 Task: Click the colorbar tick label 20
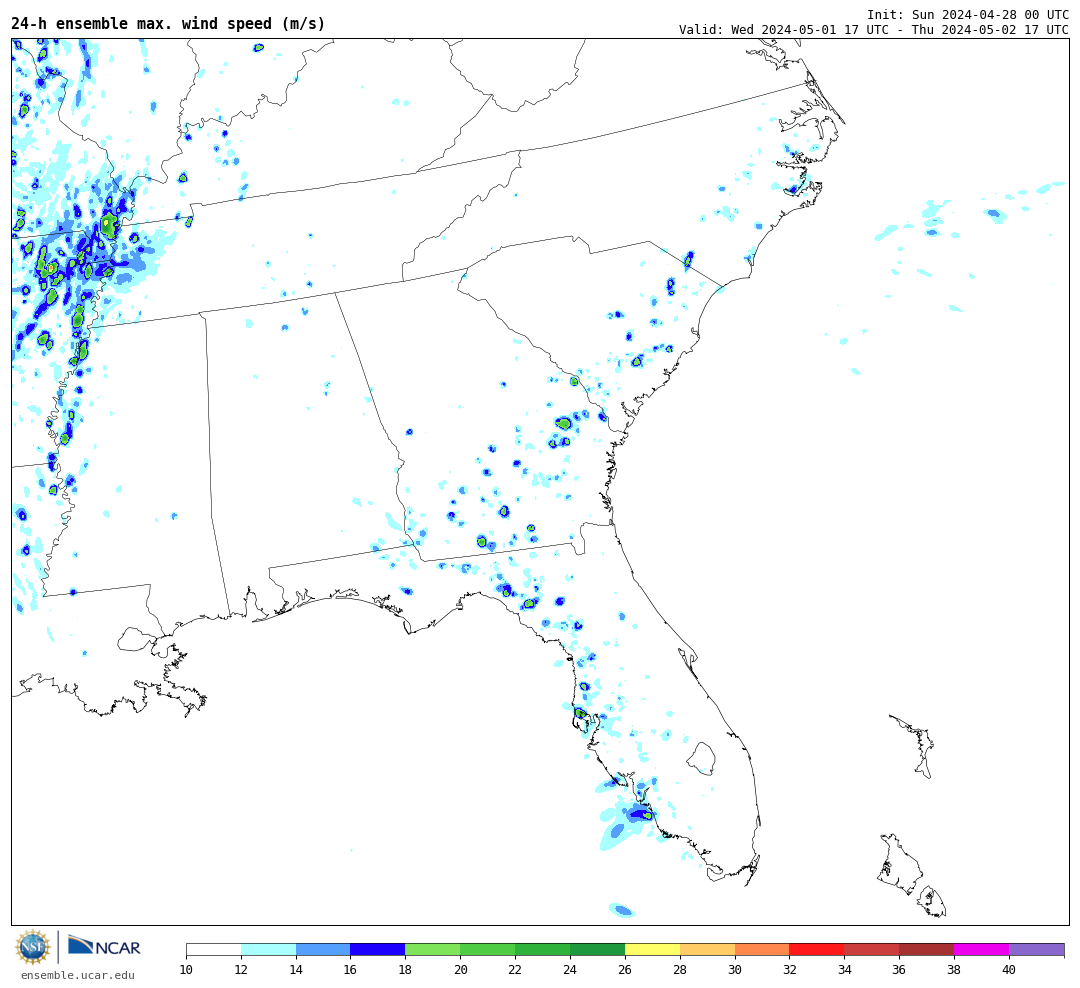460,970
